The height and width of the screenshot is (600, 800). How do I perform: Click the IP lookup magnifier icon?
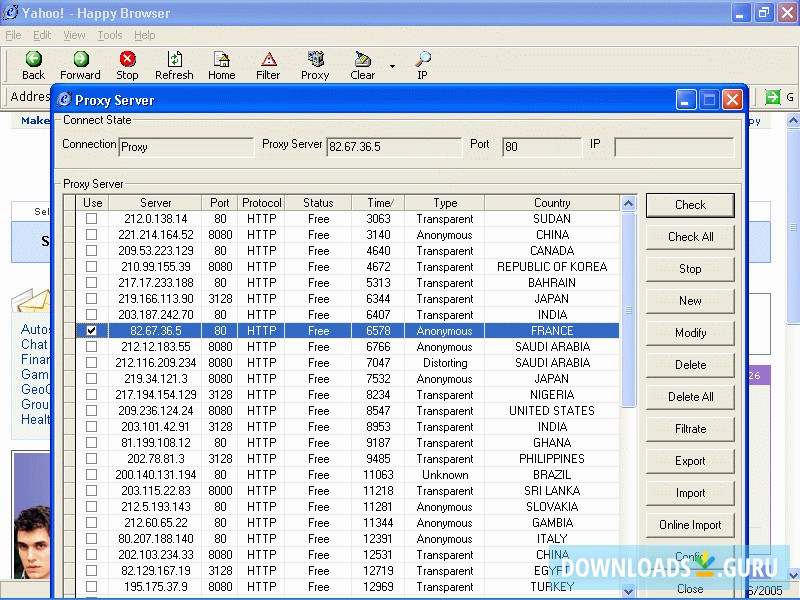(x=422, y=60)
